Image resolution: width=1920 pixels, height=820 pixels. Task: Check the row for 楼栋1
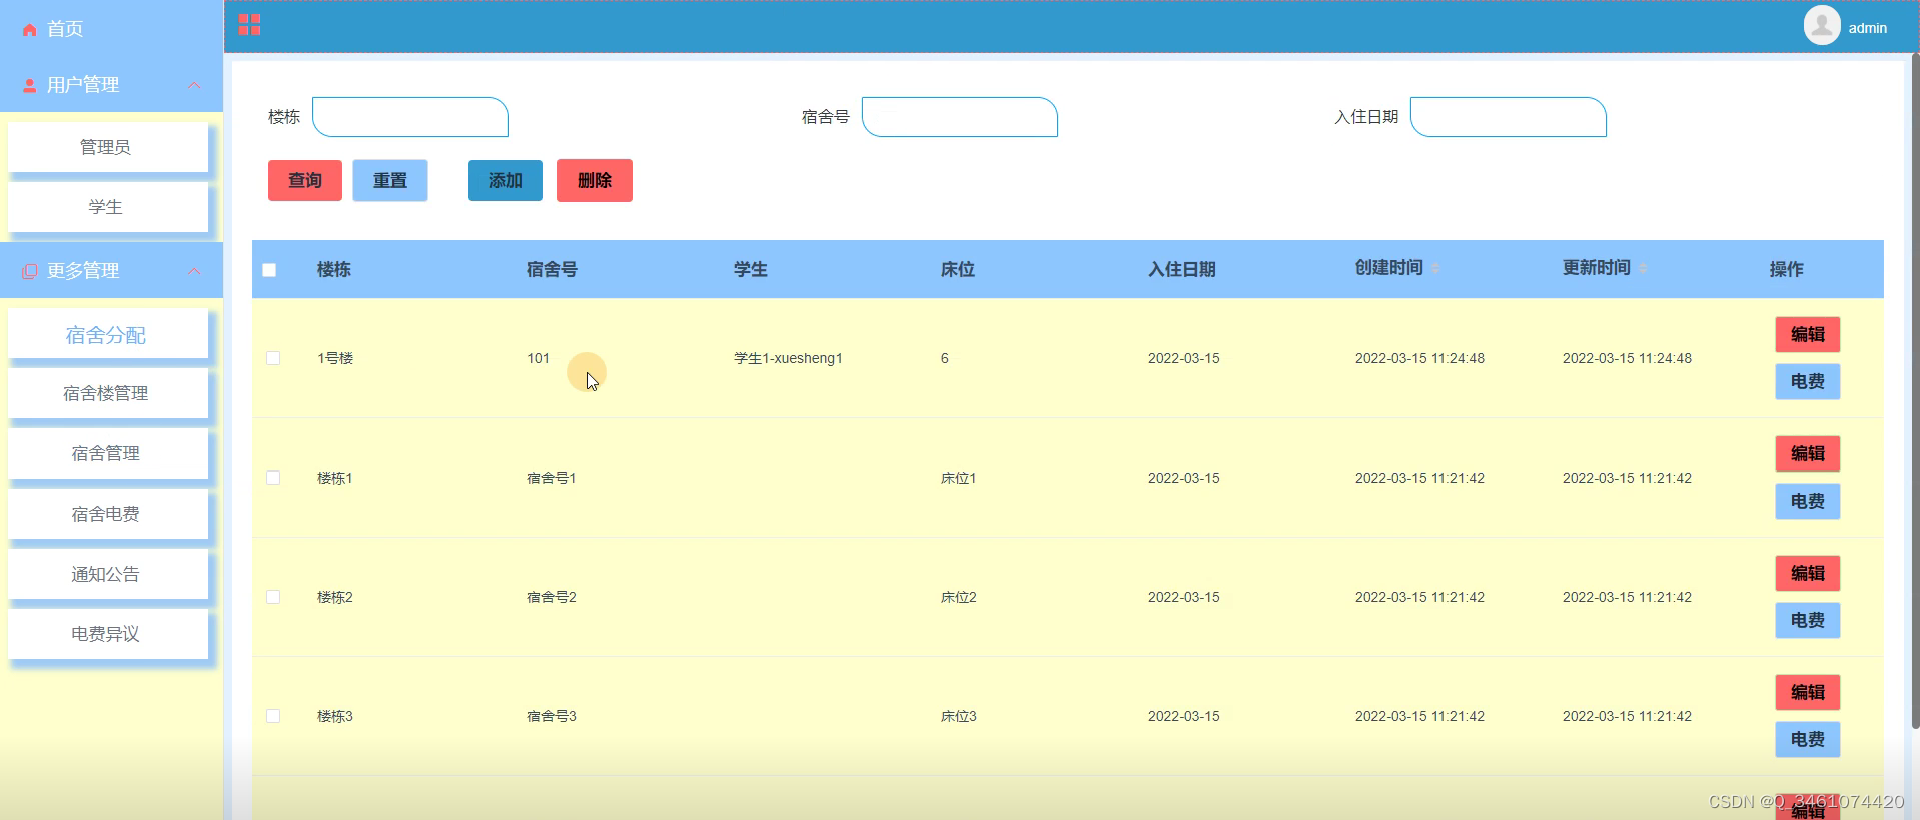(x=273, y=478)
